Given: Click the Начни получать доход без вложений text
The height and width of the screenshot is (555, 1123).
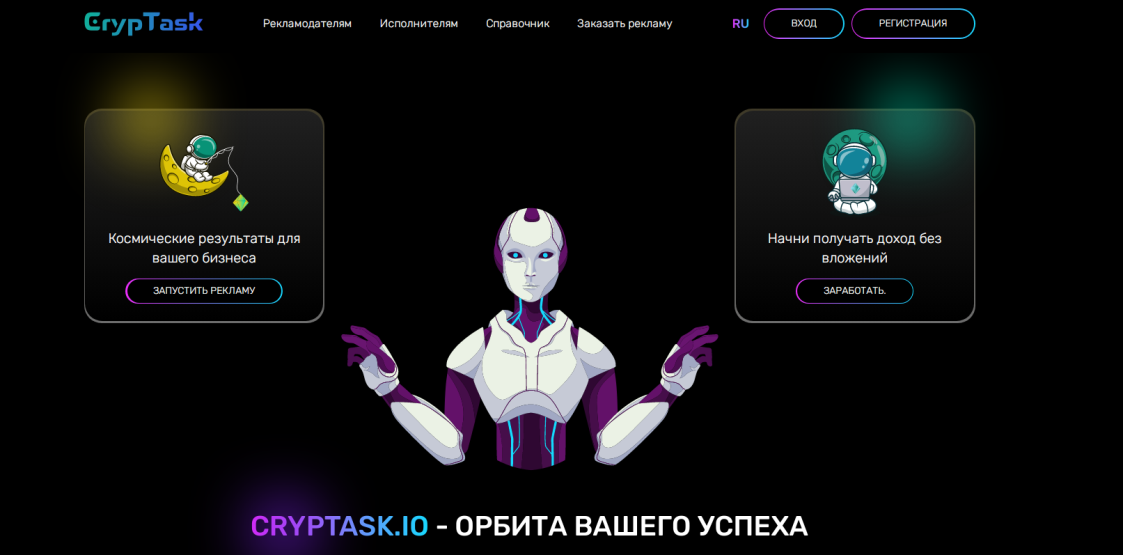Looking at the screenshot, I should (854, 248).
